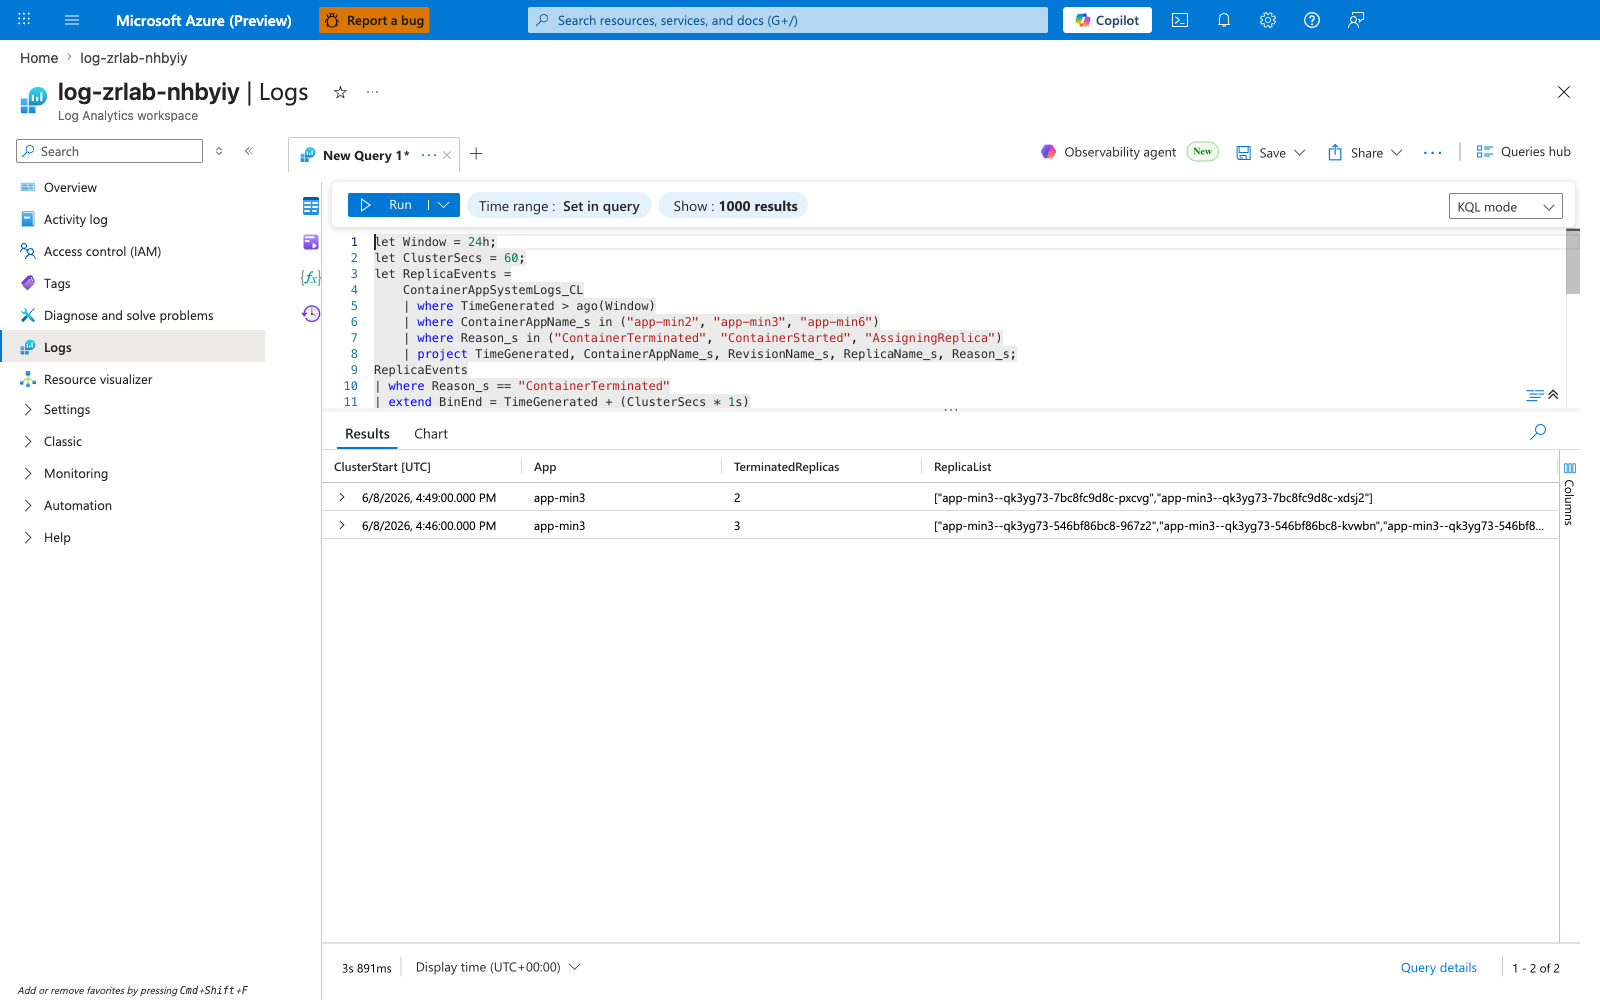This screenshot has height=1000, width=1600.
Task: Add a new query tab
Action: (x=477, y=154)
